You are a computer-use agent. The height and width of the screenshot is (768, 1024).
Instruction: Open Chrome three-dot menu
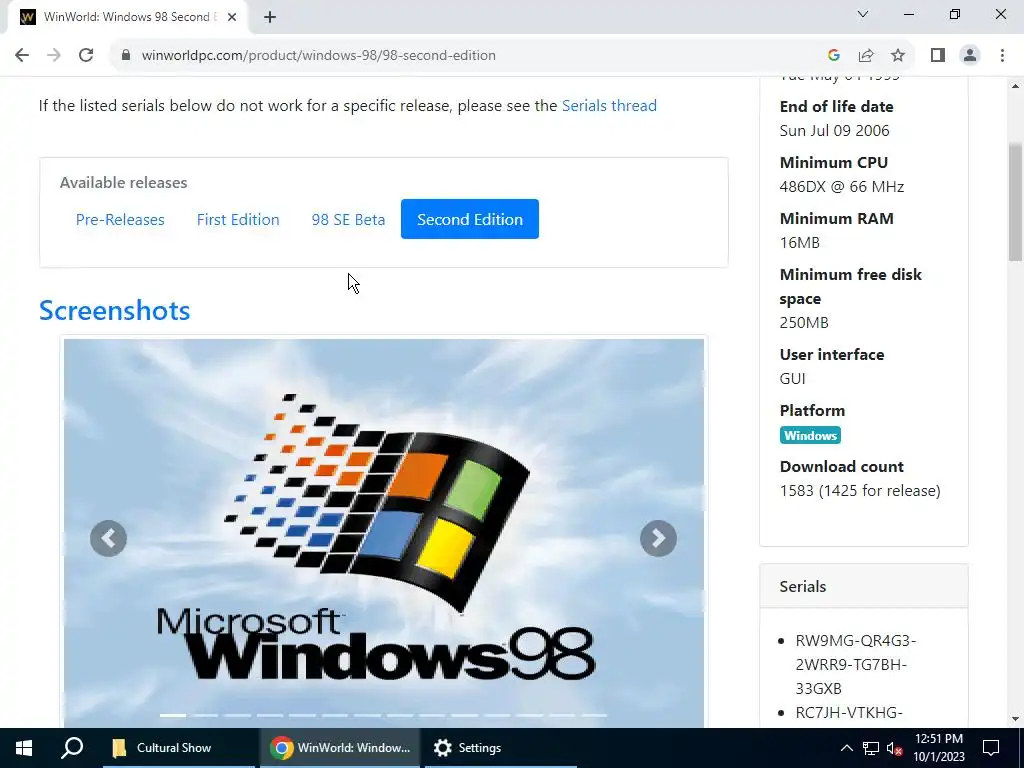point(1002,56)
